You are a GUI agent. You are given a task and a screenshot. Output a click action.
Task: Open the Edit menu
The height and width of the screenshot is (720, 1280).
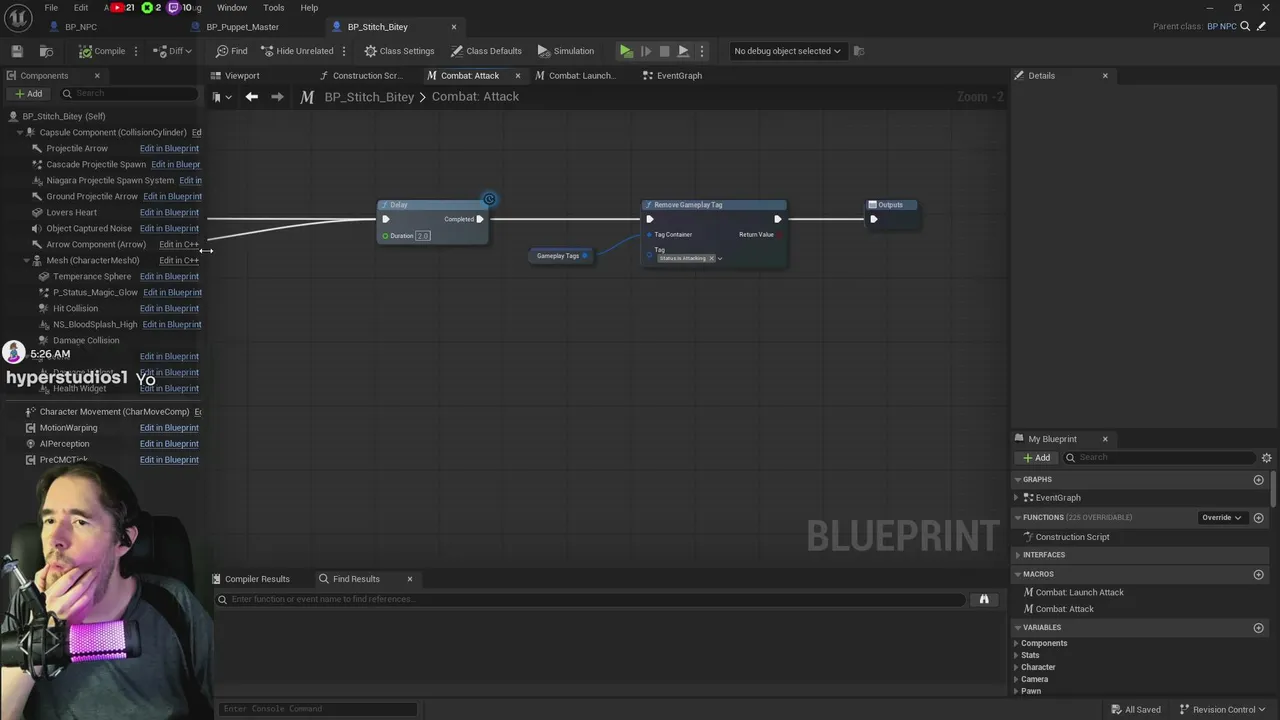81,8
